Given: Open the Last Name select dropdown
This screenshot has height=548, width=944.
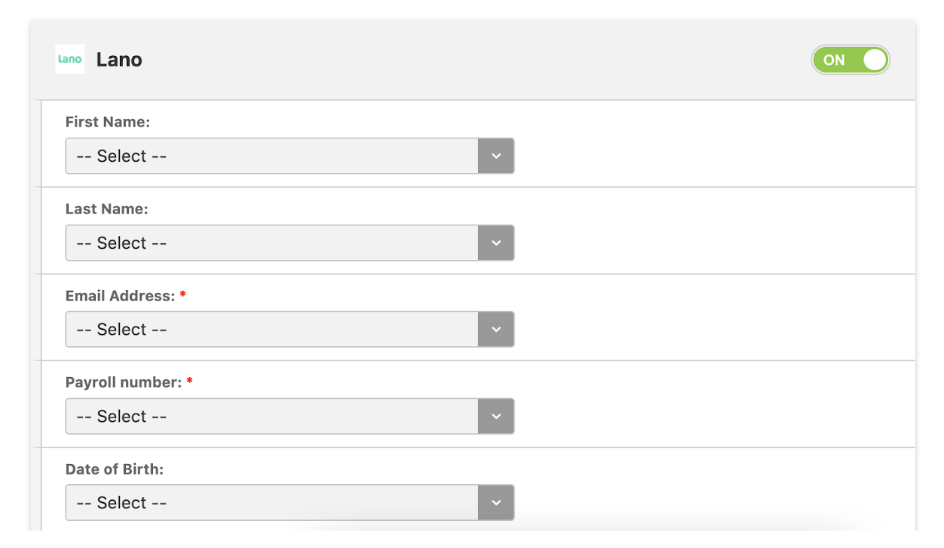Looking at the screenshot, I should pyautogui.click(x=290, y=243).
